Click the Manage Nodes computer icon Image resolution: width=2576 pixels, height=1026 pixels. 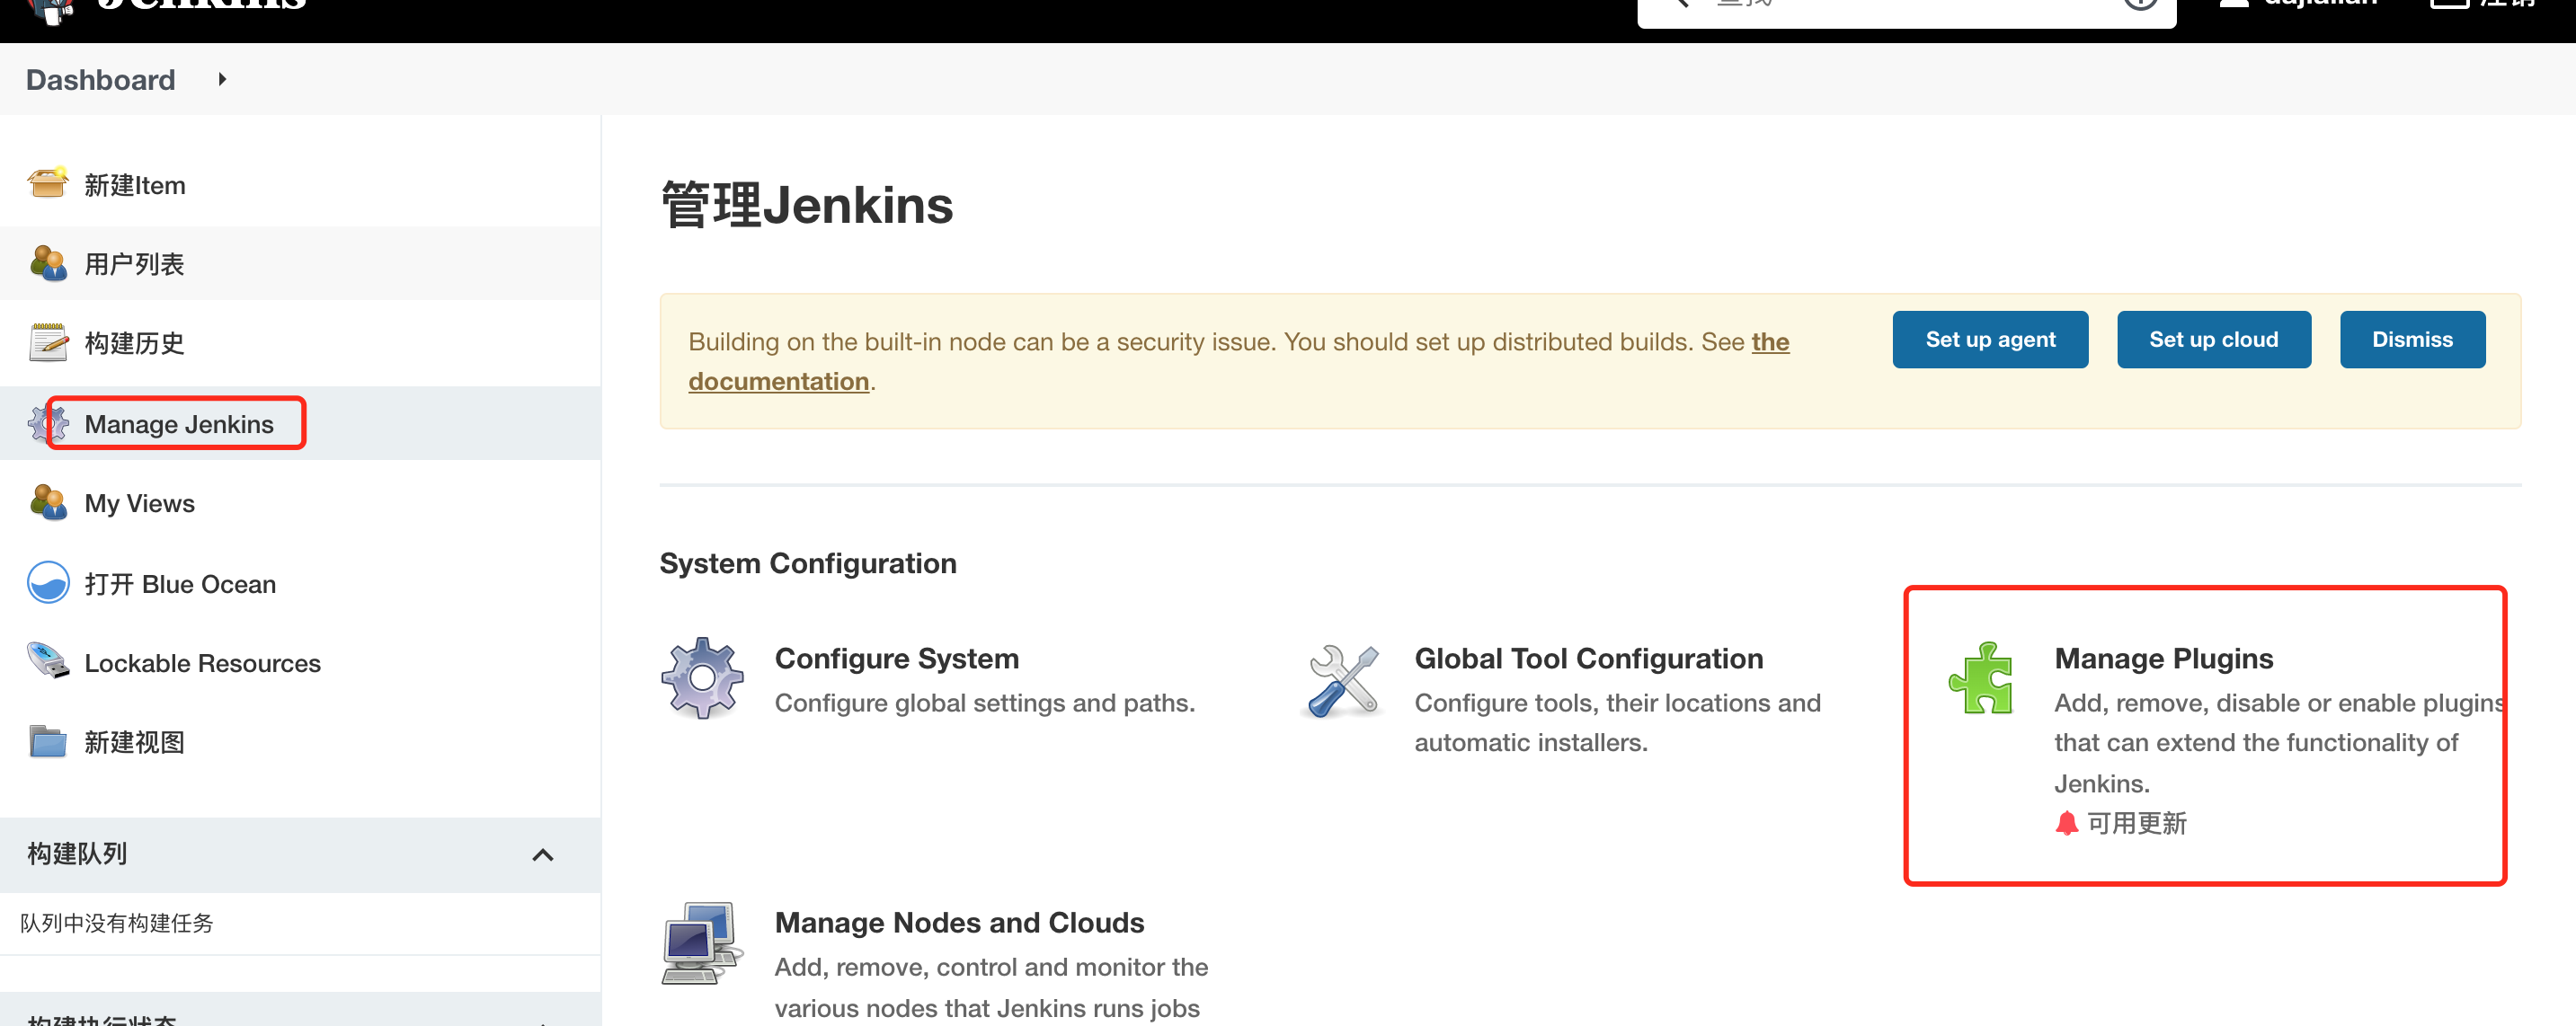point(701,942)
